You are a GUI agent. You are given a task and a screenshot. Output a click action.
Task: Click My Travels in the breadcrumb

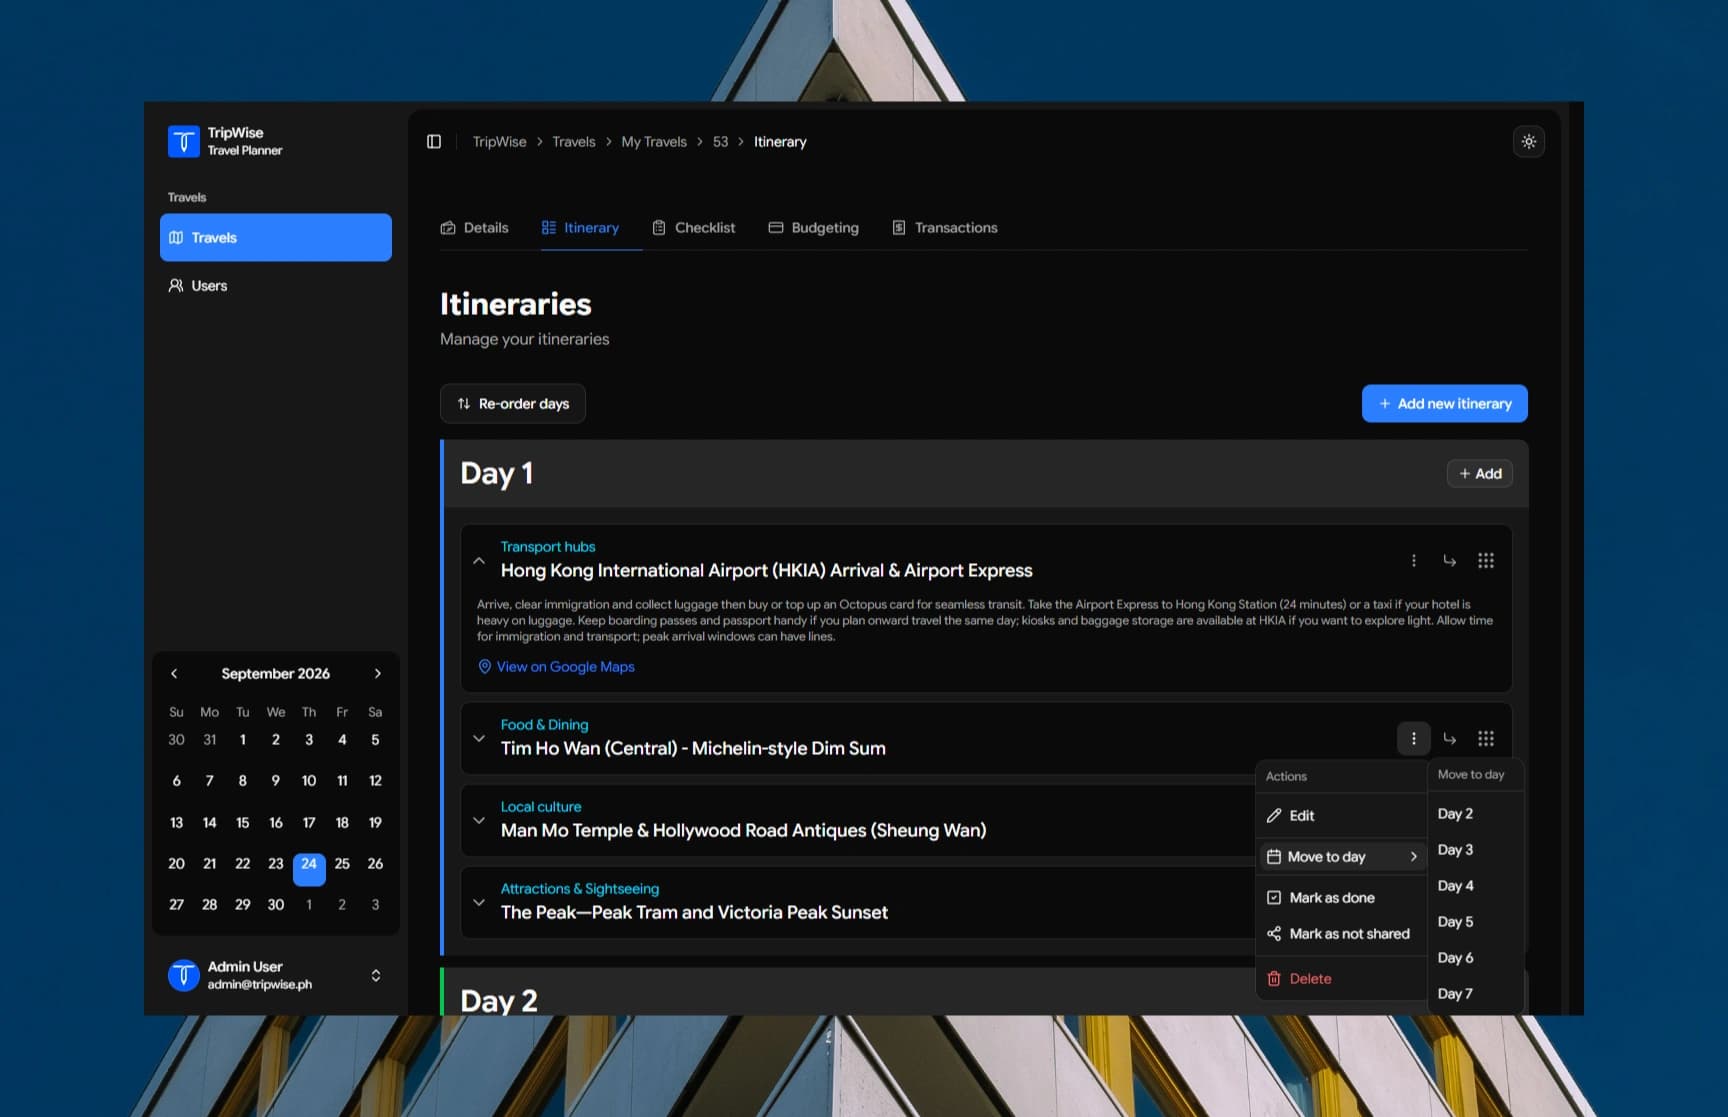[654, 142]
